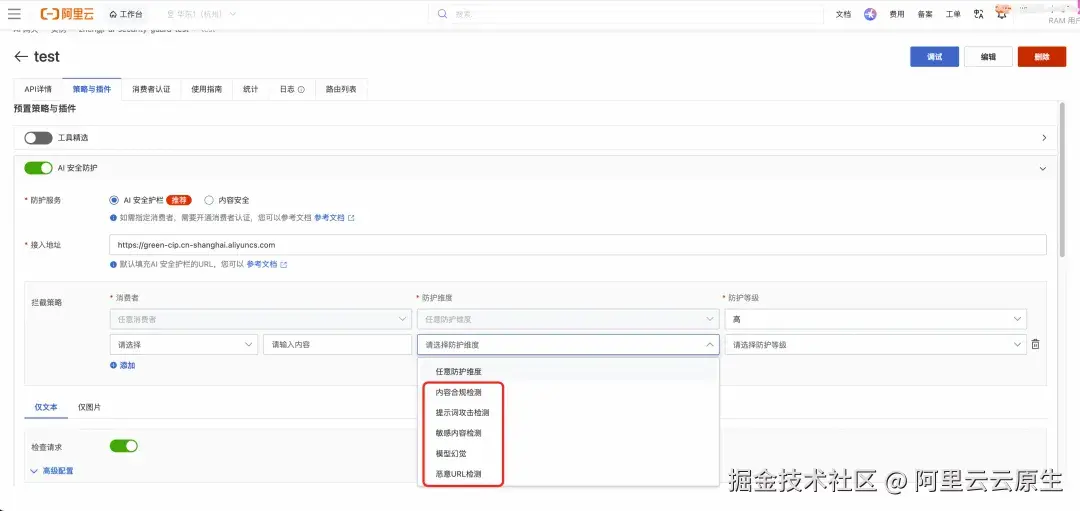Switch to the API详情 tab
This screenshot has width=1080, height=511.
click(x=38, y=90)
